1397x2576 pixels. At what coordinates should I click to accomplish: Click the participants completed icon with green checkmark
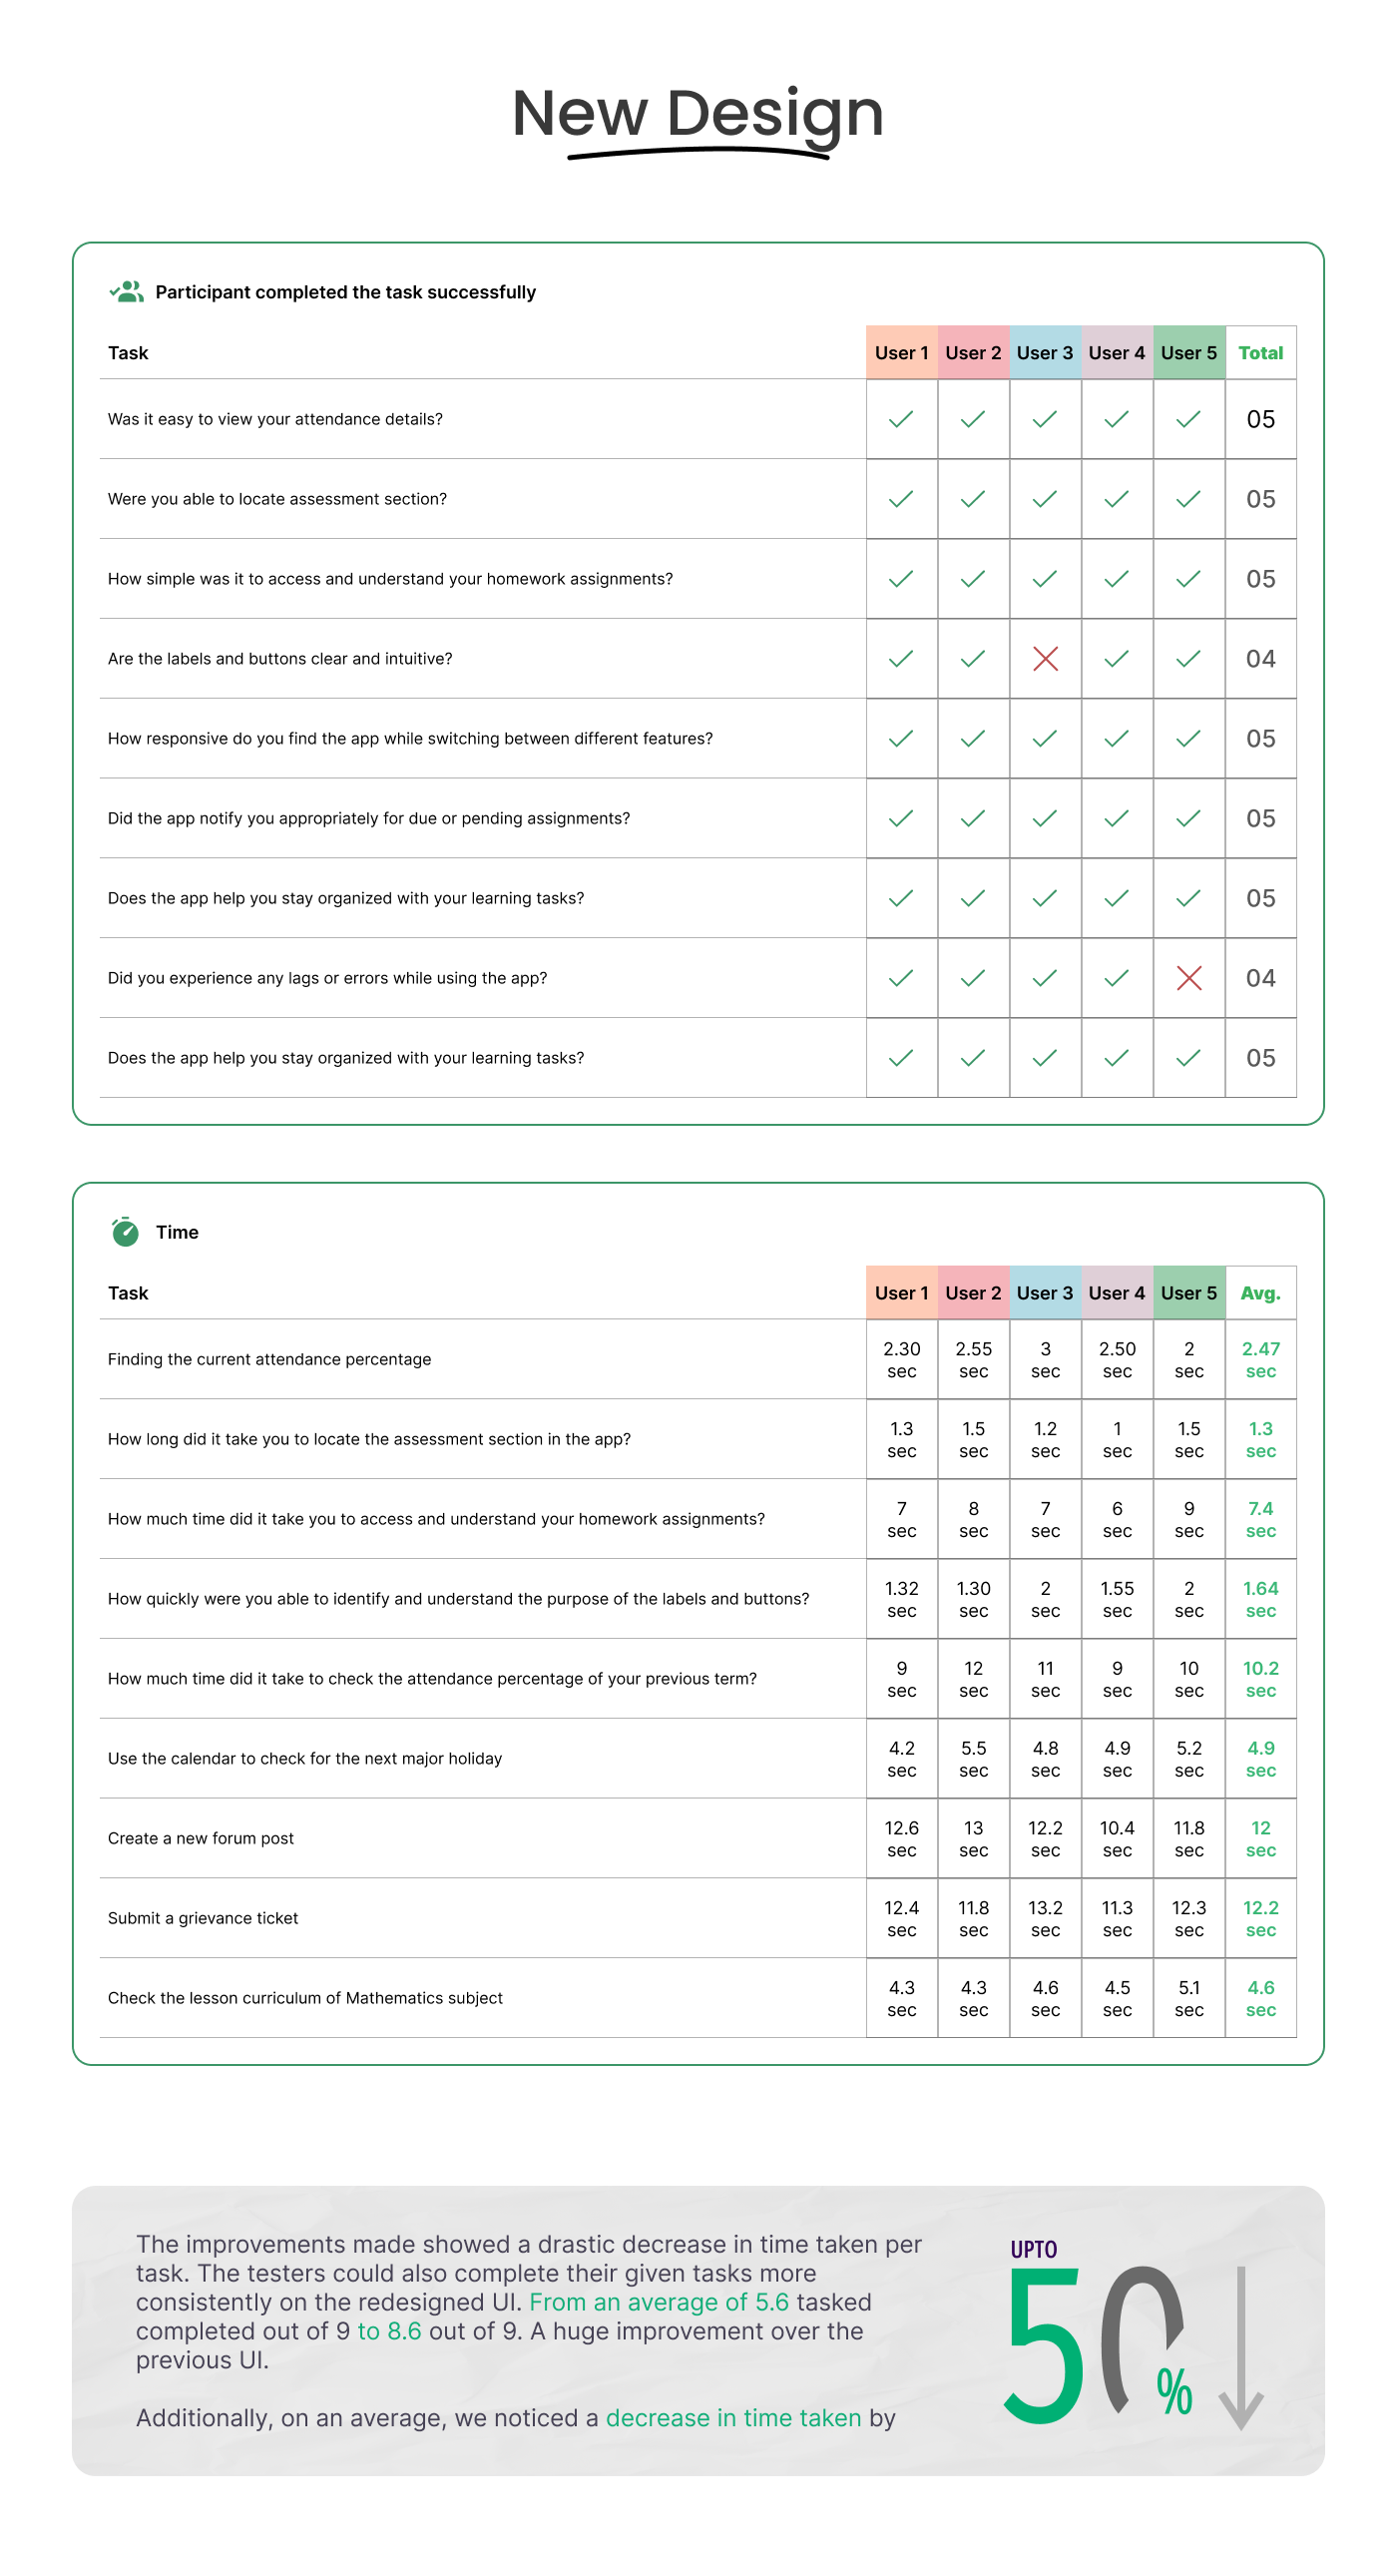(126, 292)
